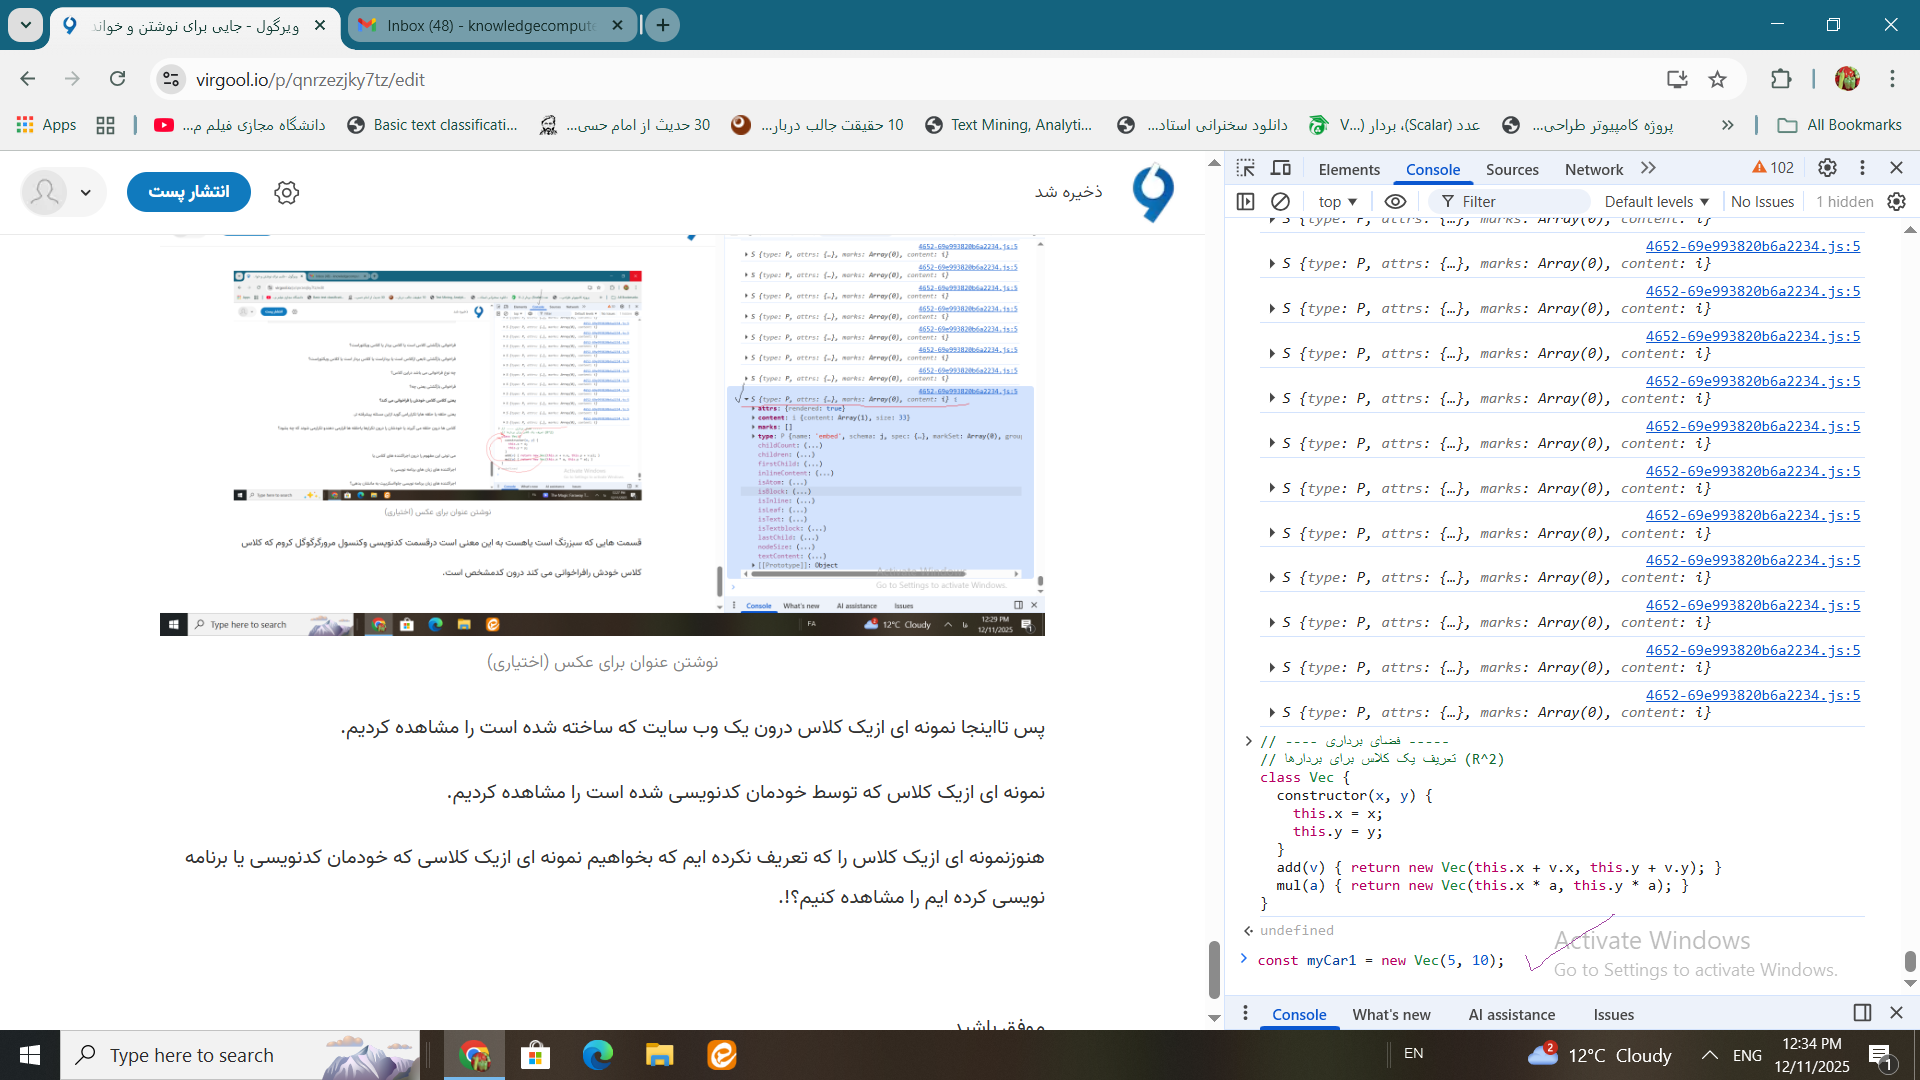
Task: Open the DevTools settings gear
Action: pos(1827,168)
